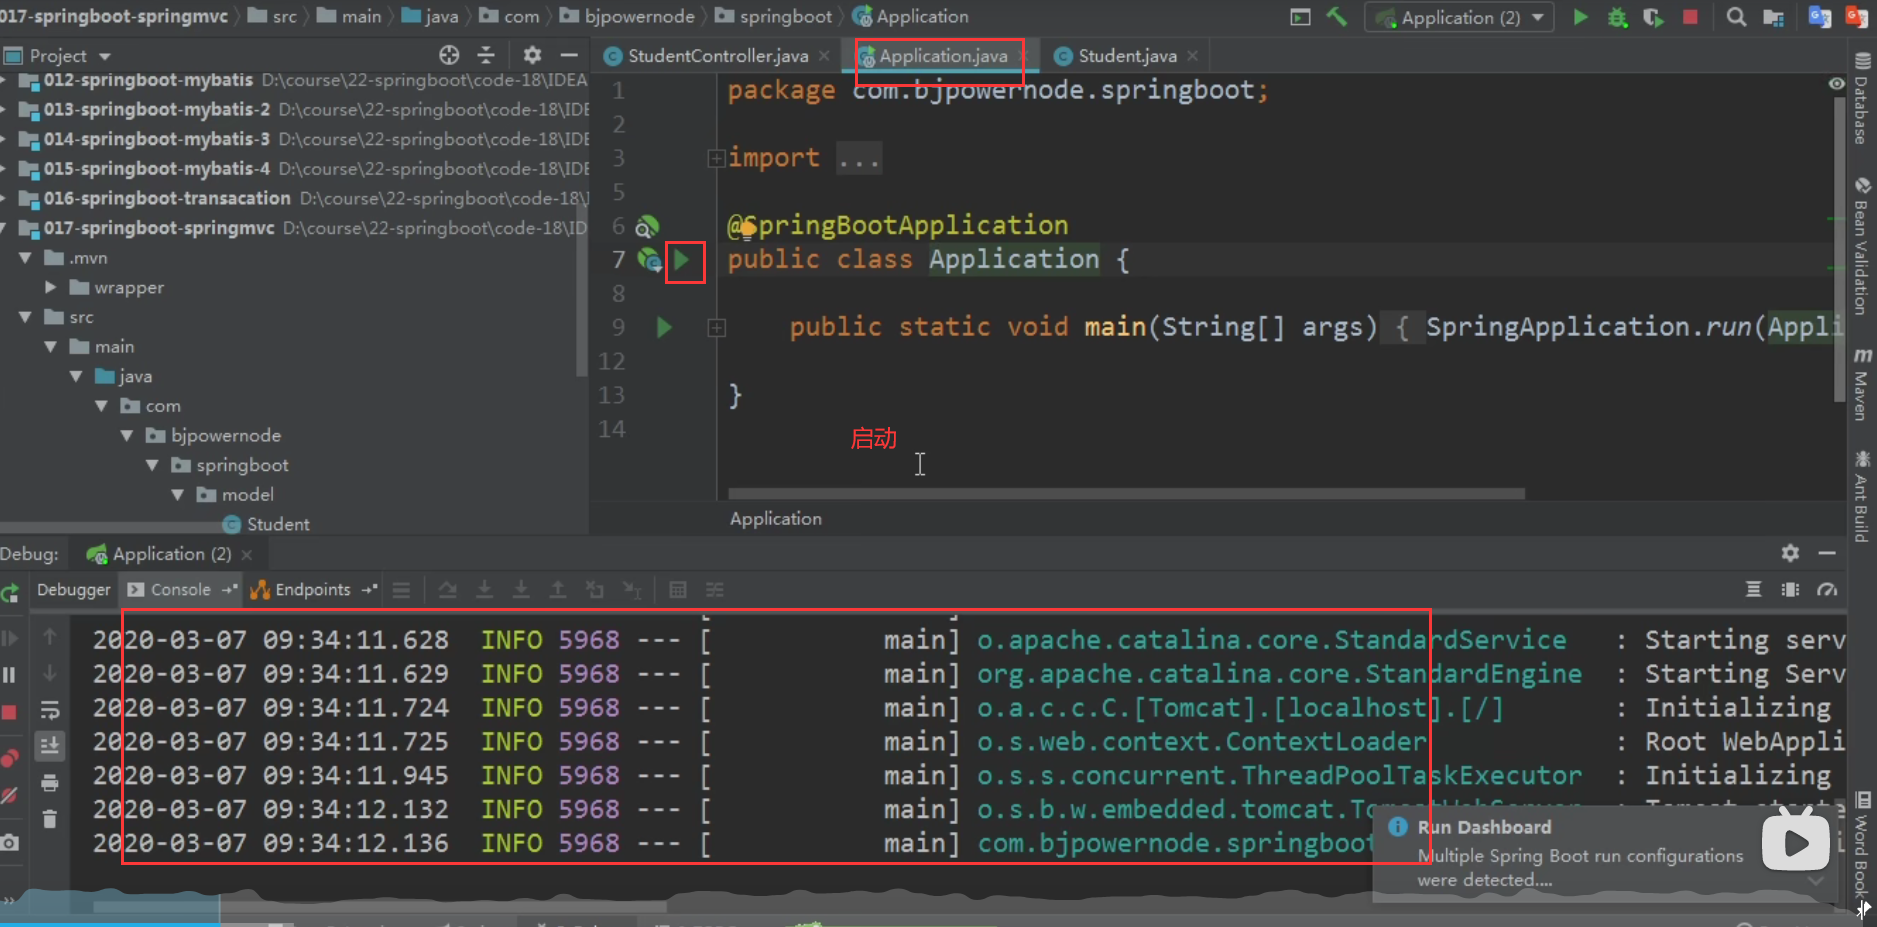The image size is (1877, 927).
Task: Close the Application (2) debug tab
Action: 247,554
